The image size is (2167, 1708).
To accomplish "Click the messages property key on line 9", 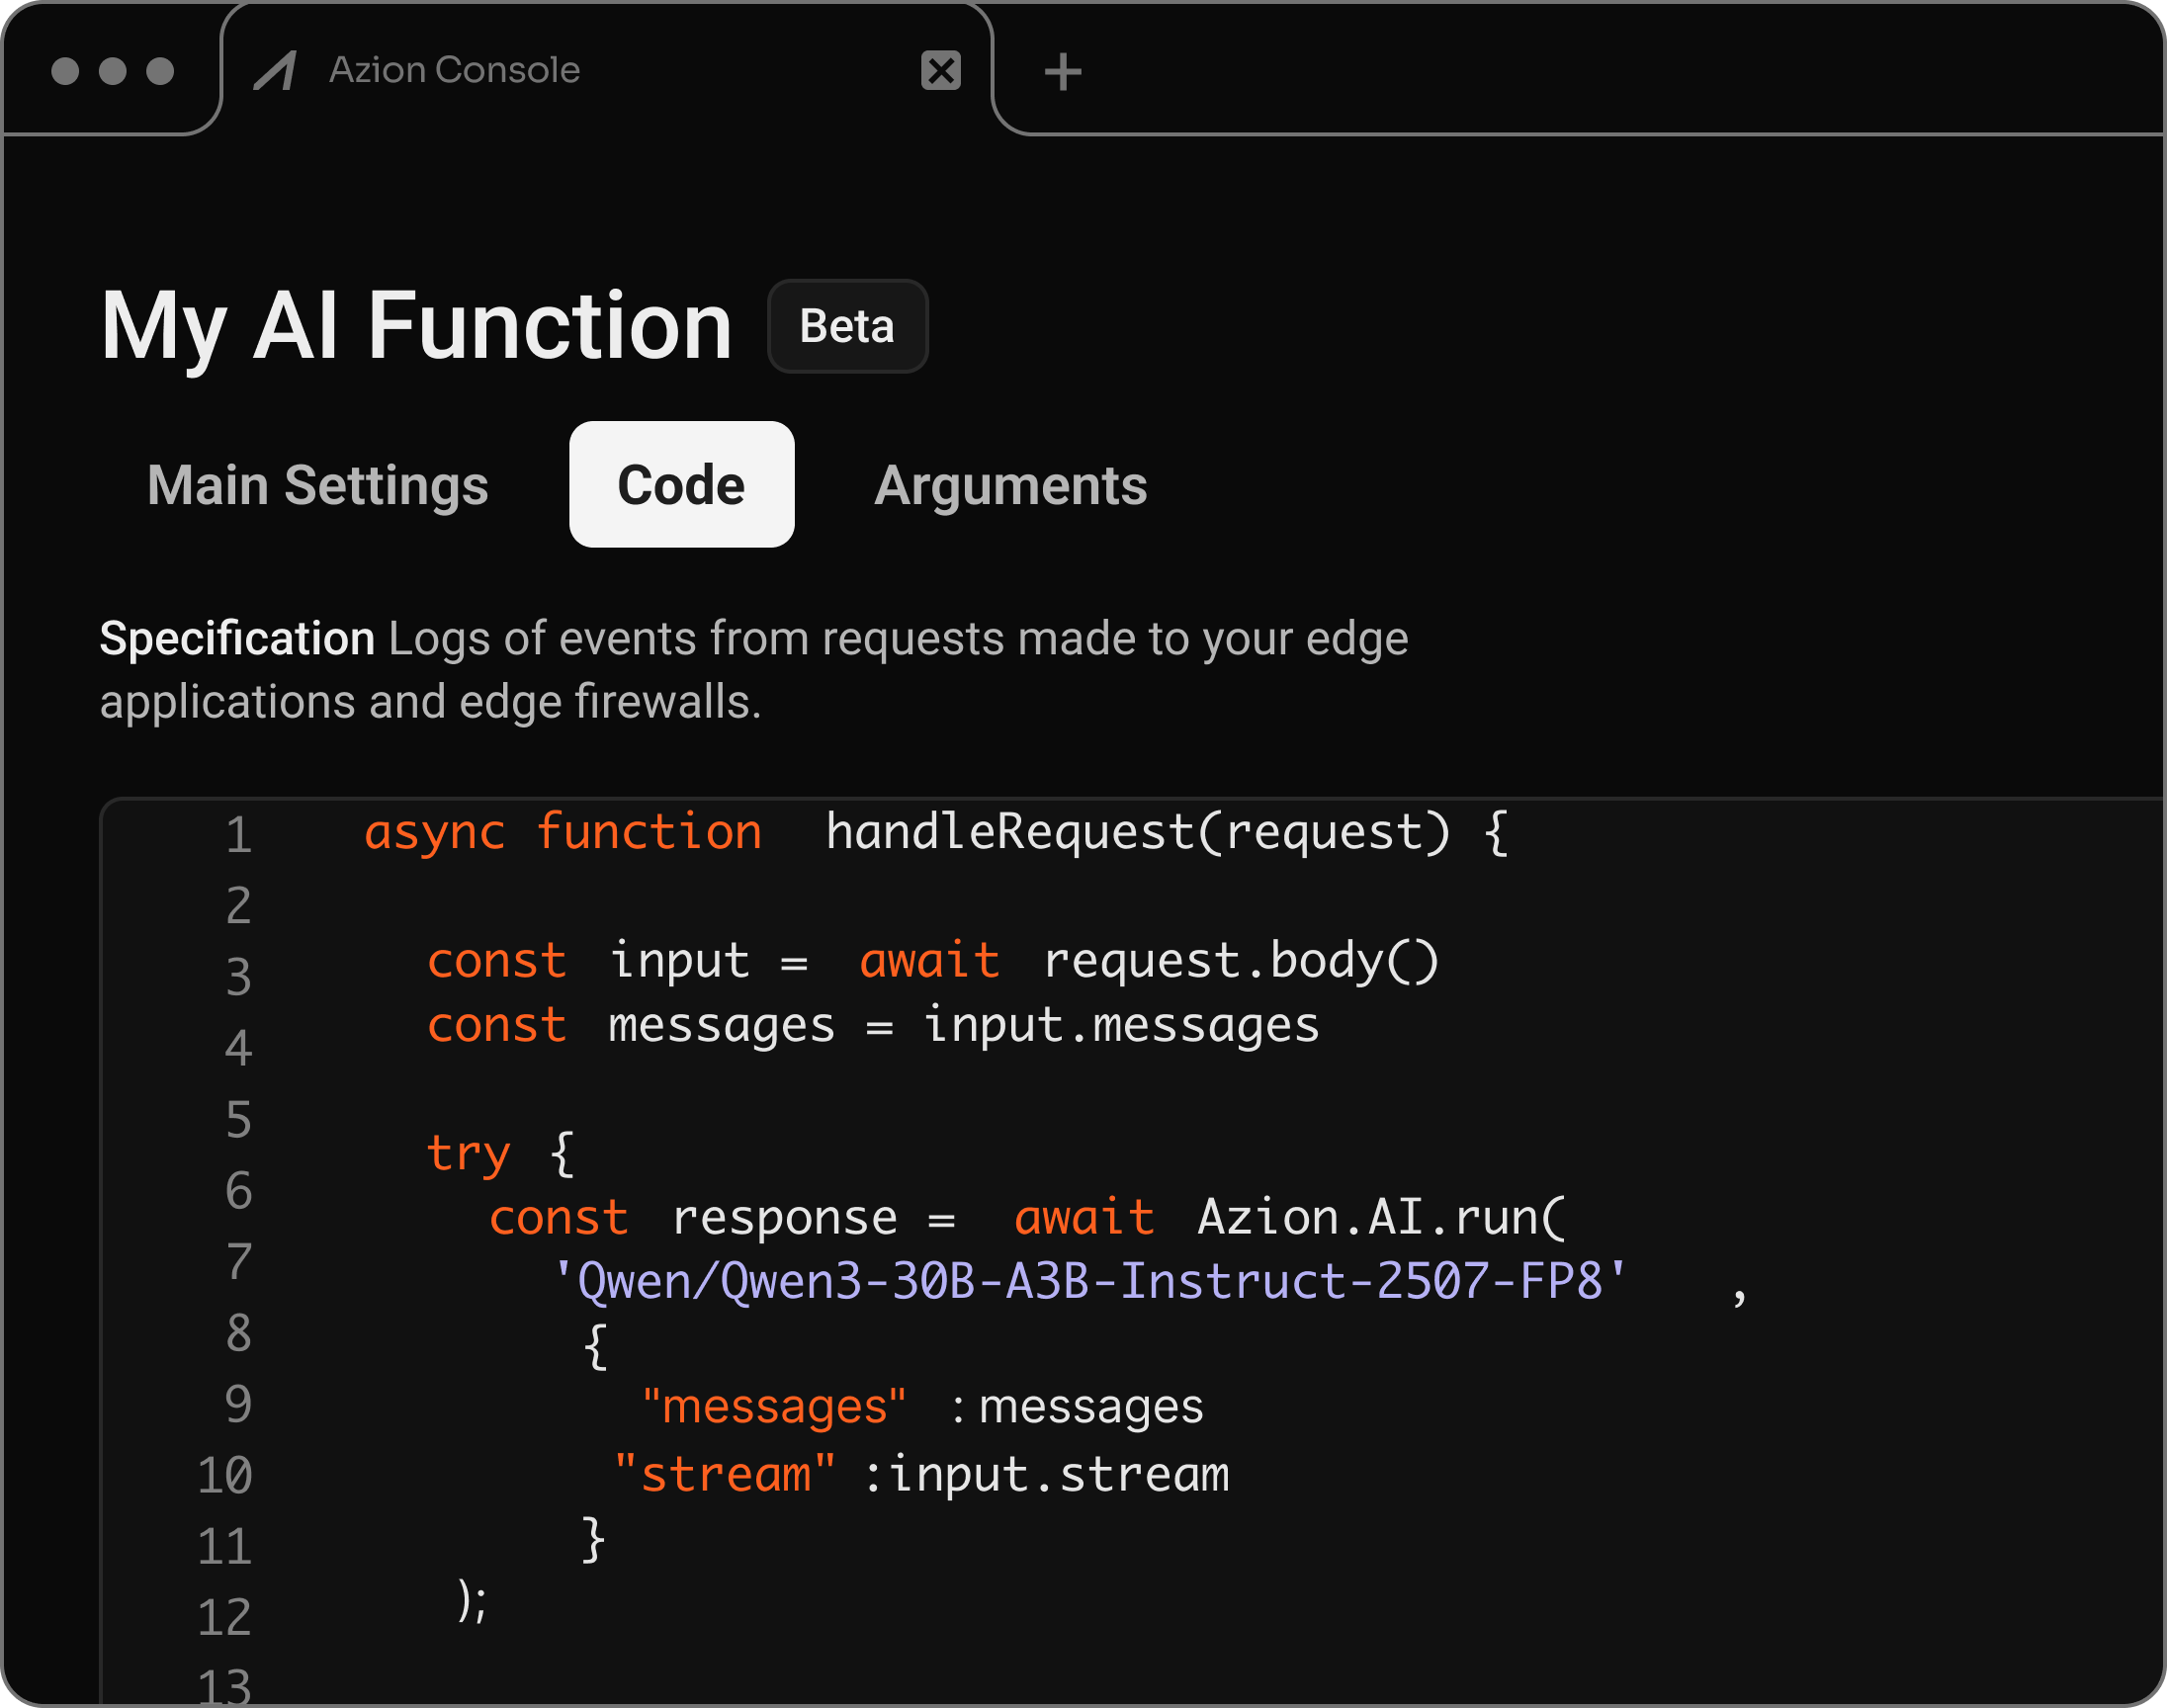I will 775,1404.
